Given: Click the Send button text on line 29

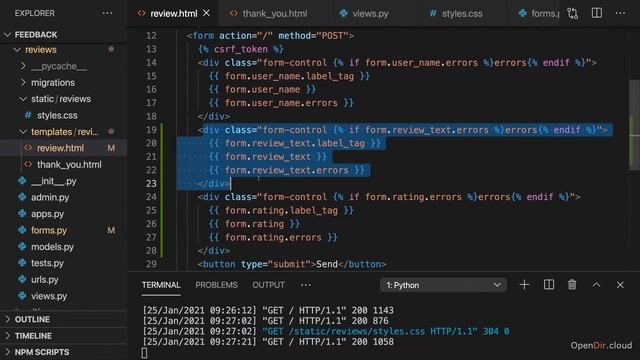Looking at the screenshot, I should 327,264.
